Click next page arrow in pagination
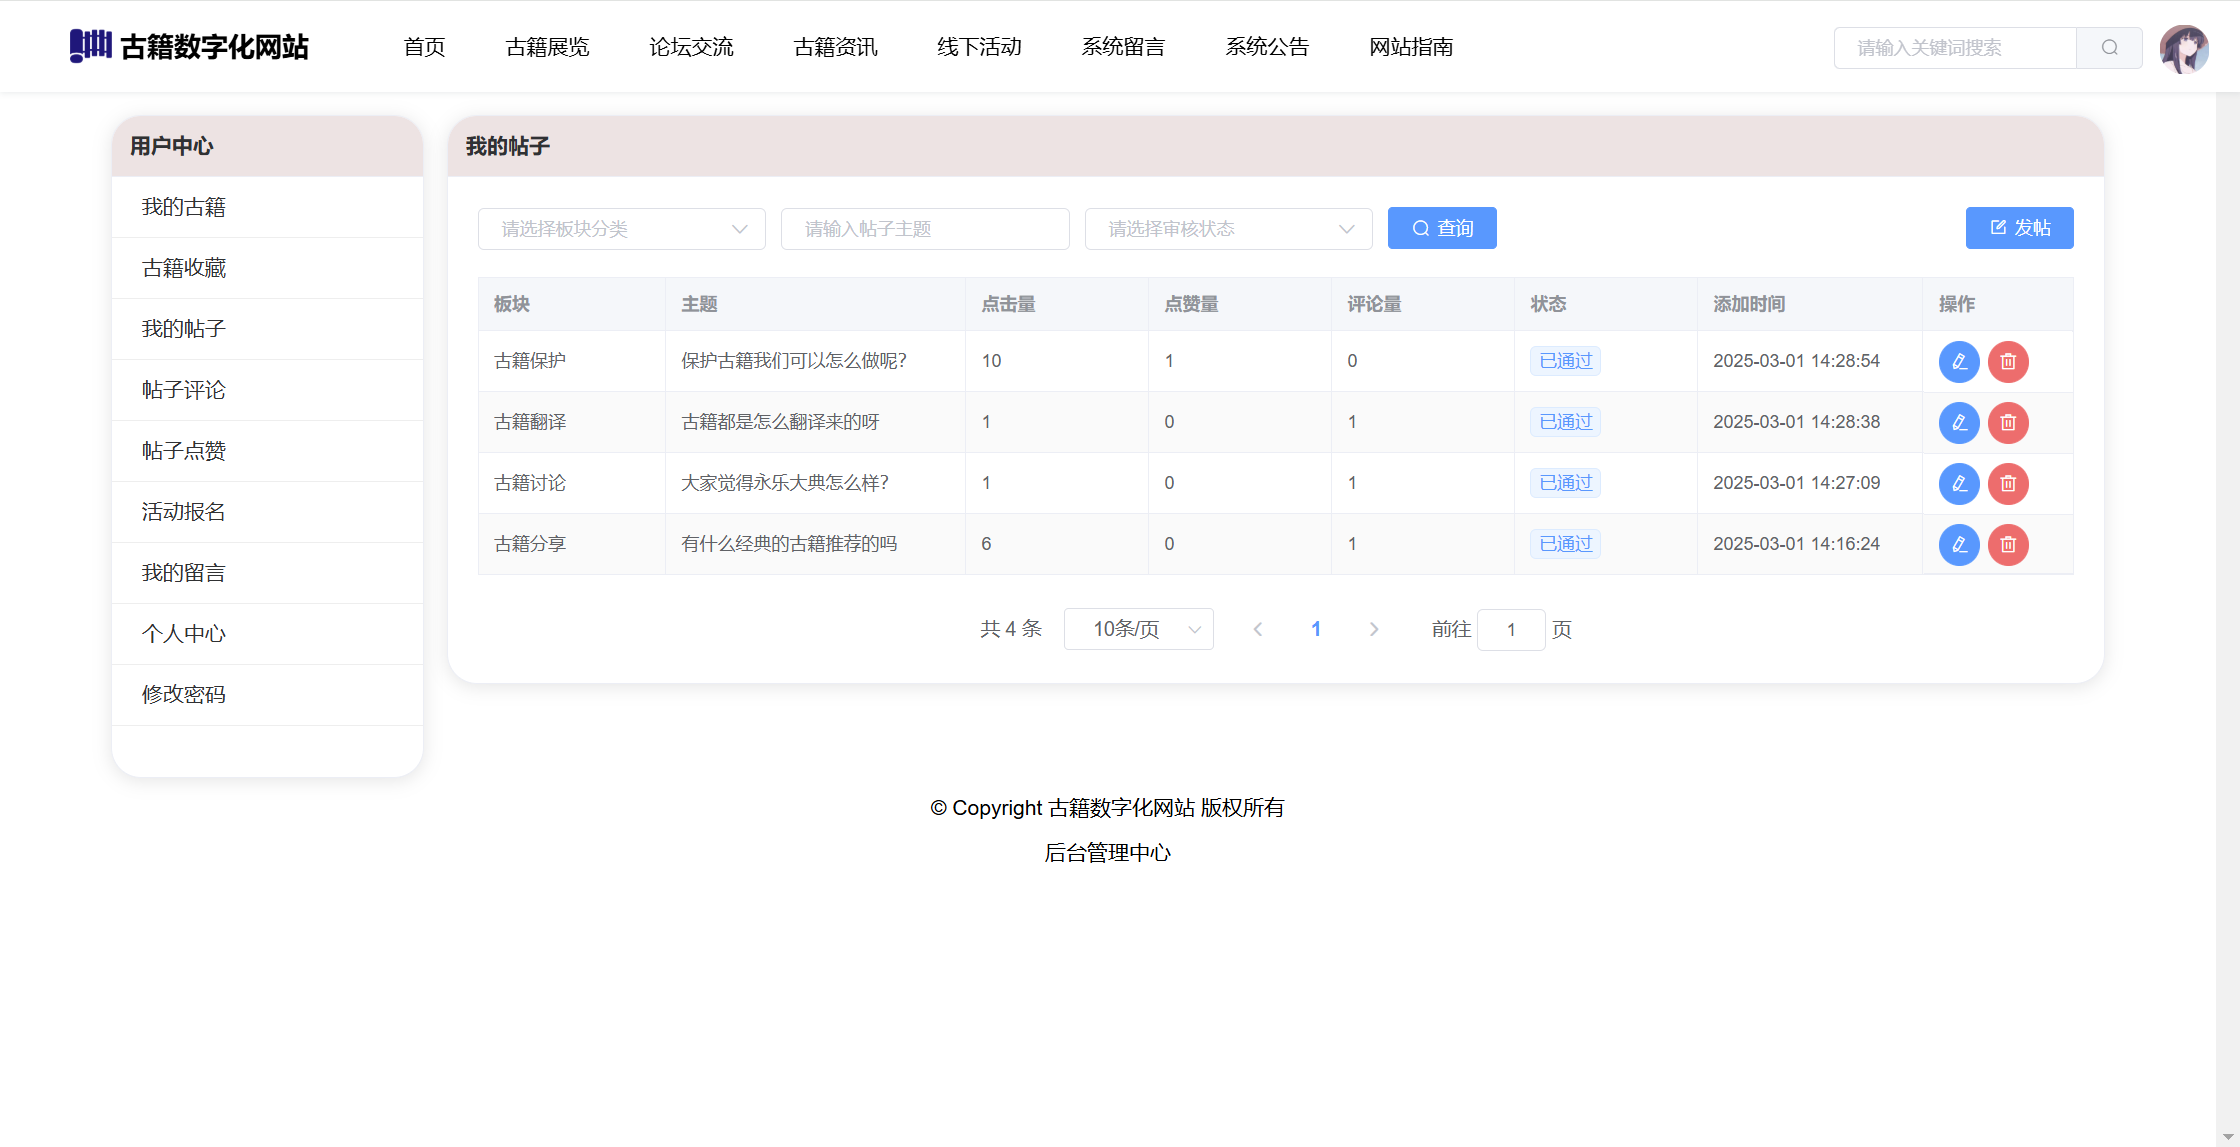2240x1147 pixels. click(1374, 629)
